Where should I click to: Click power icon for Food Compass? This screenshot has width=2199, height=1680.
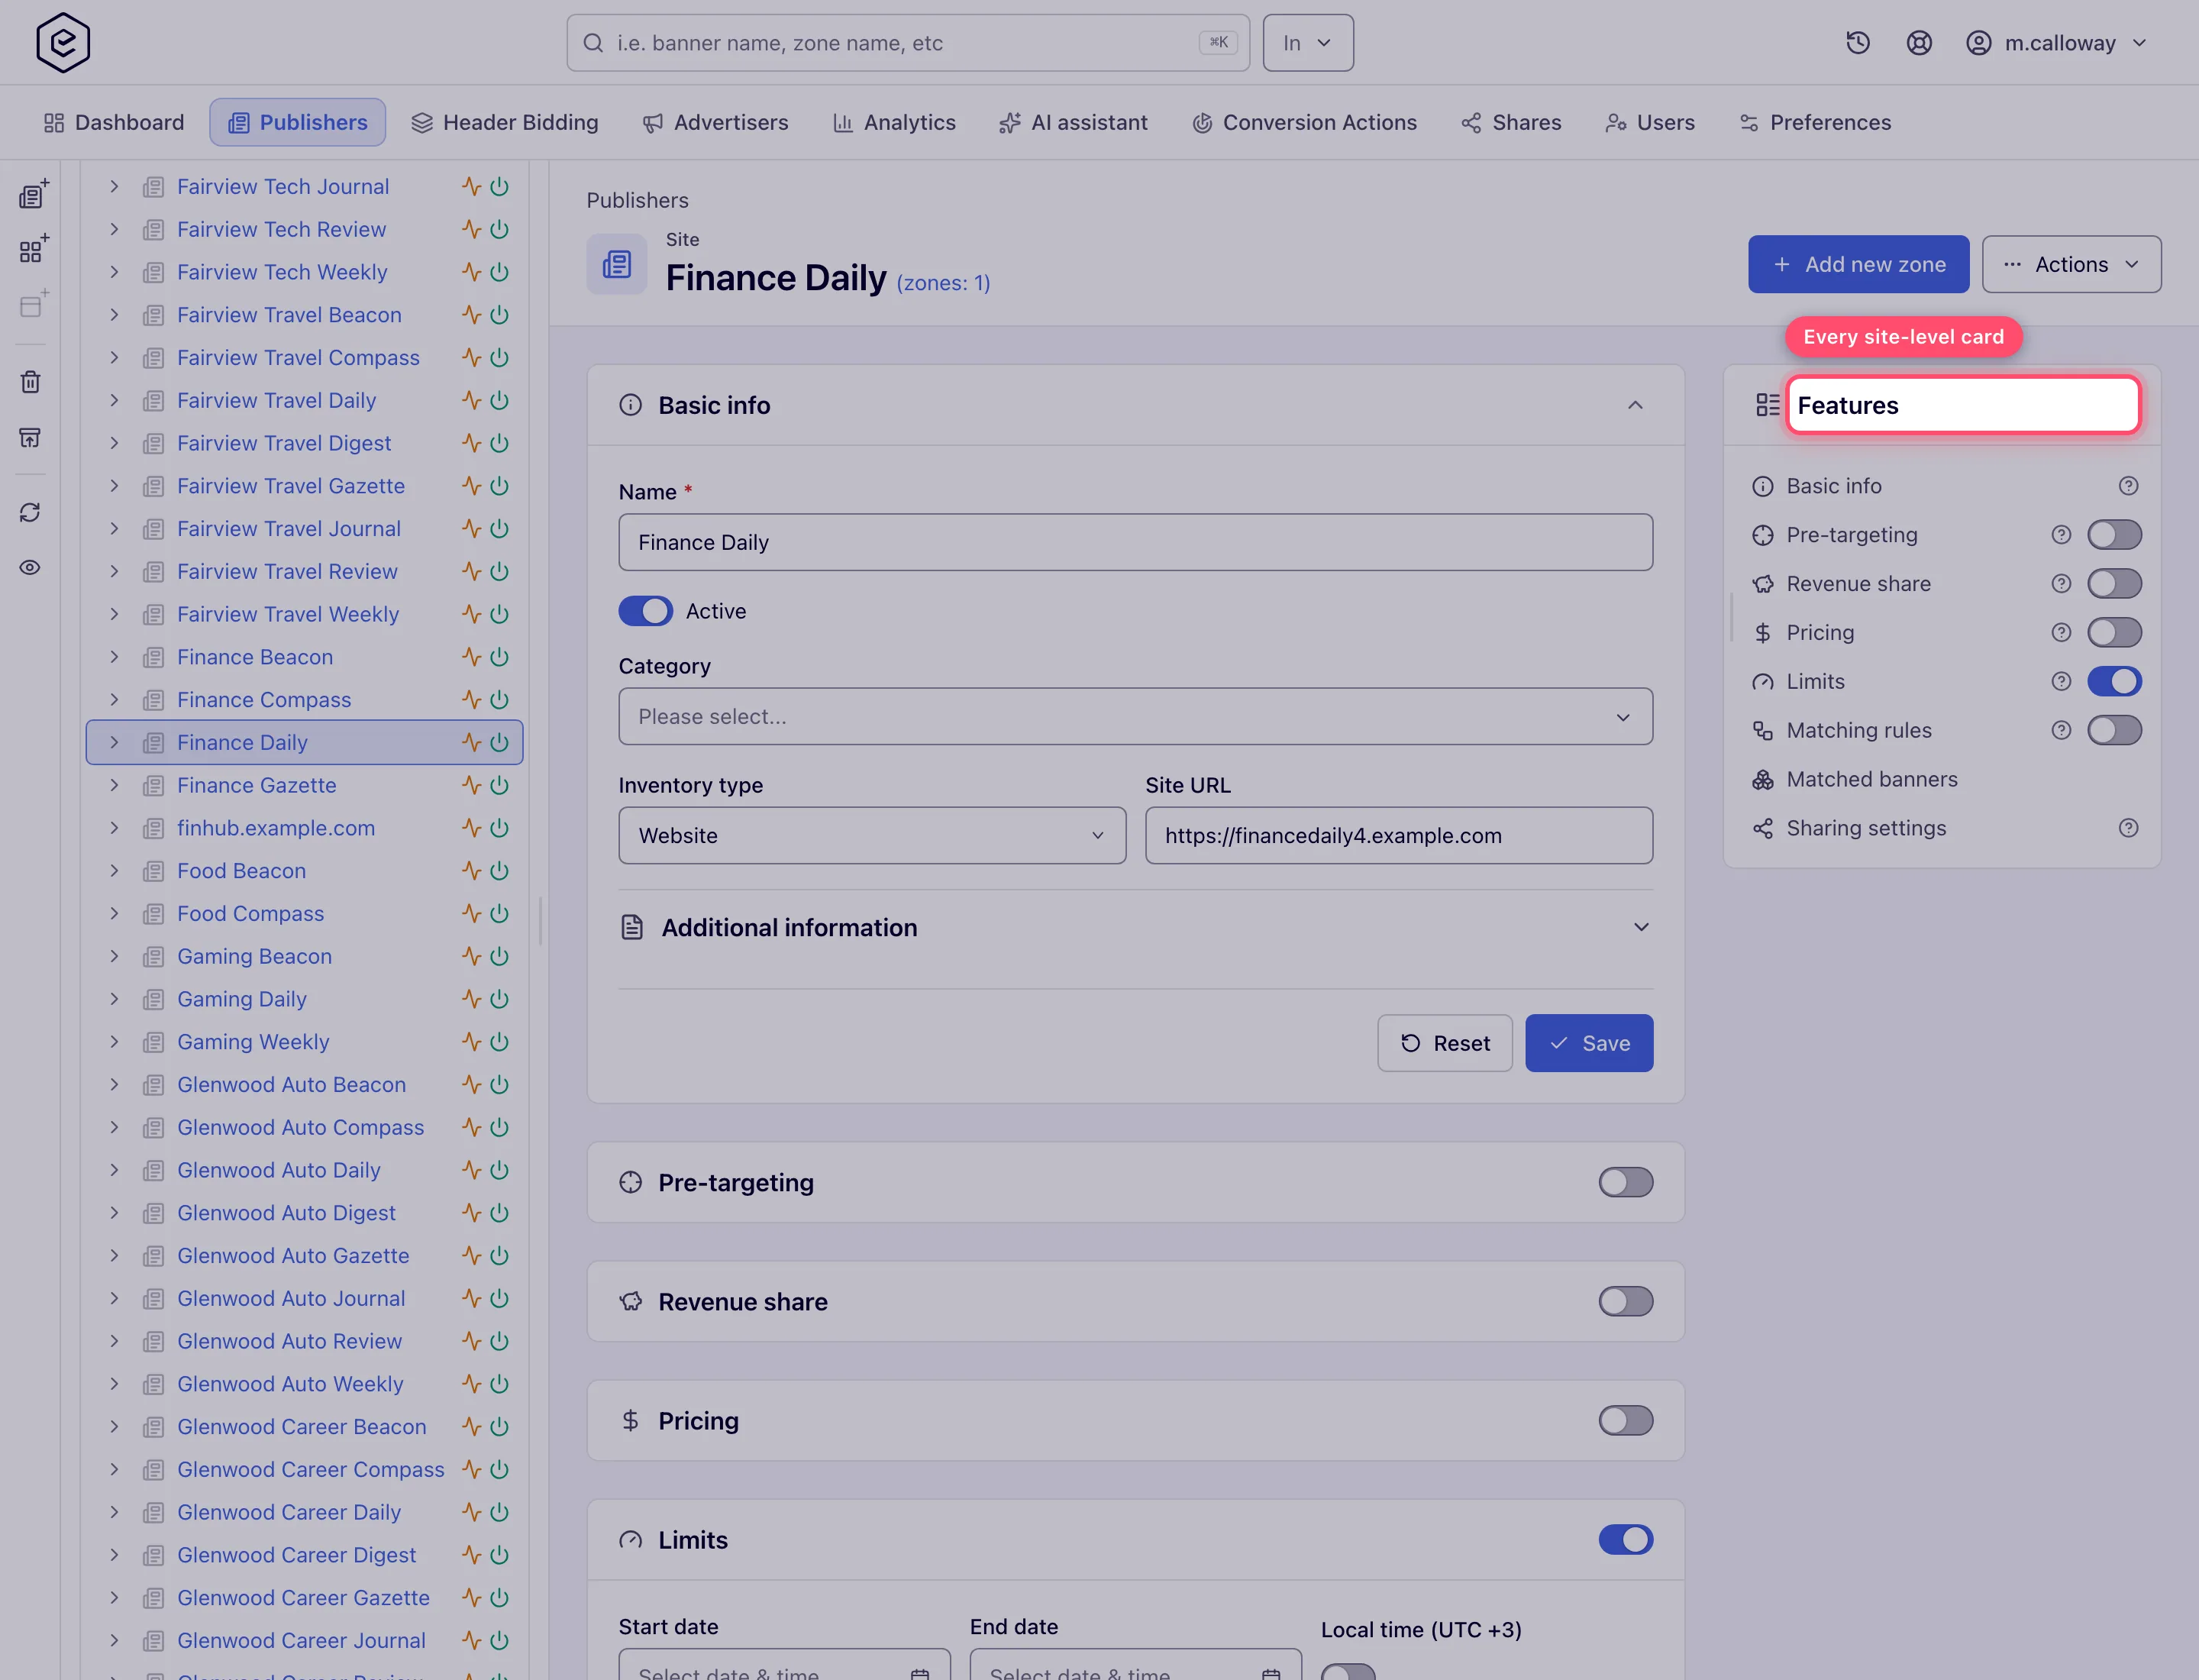click(x=499, y=914)
